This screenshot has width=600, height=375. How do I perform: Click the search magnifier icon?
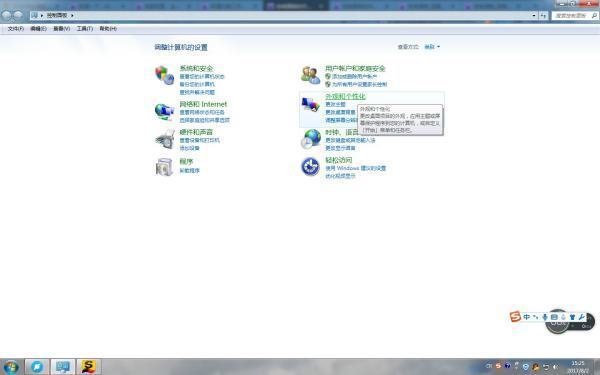click(x=594, y=15)
